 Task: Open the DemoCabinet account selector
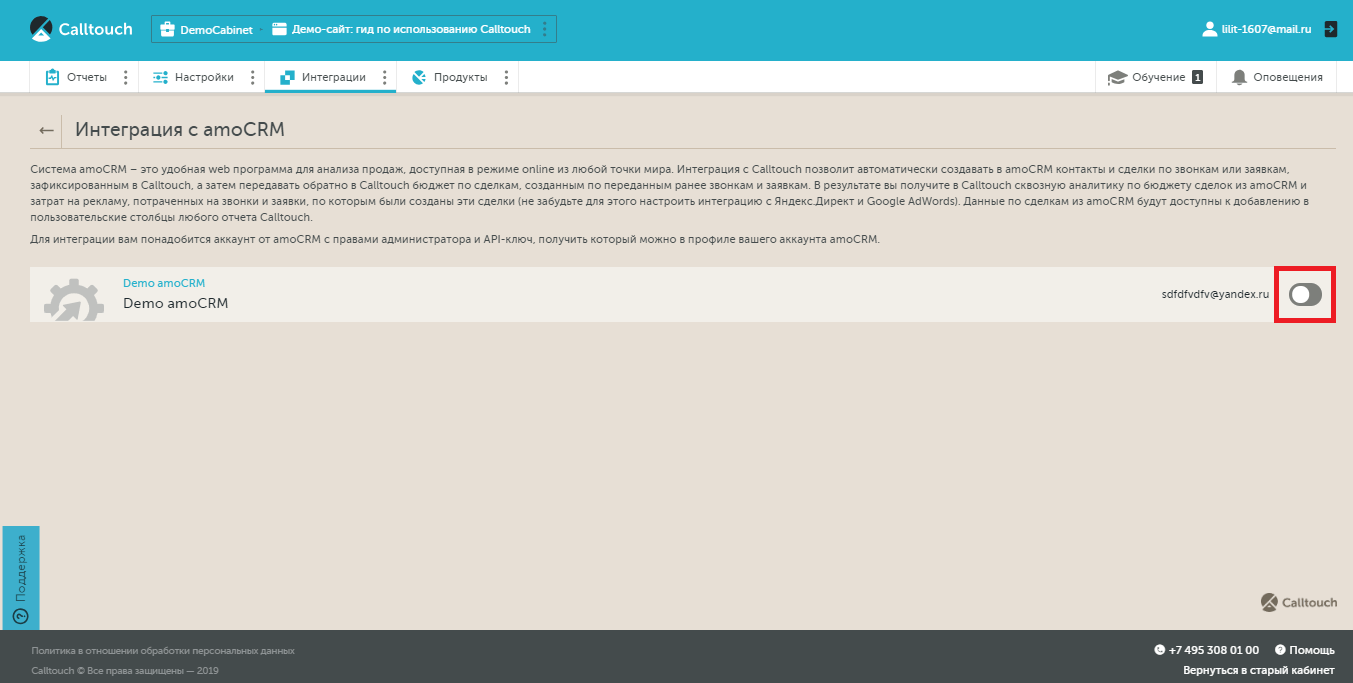[207, 30]
